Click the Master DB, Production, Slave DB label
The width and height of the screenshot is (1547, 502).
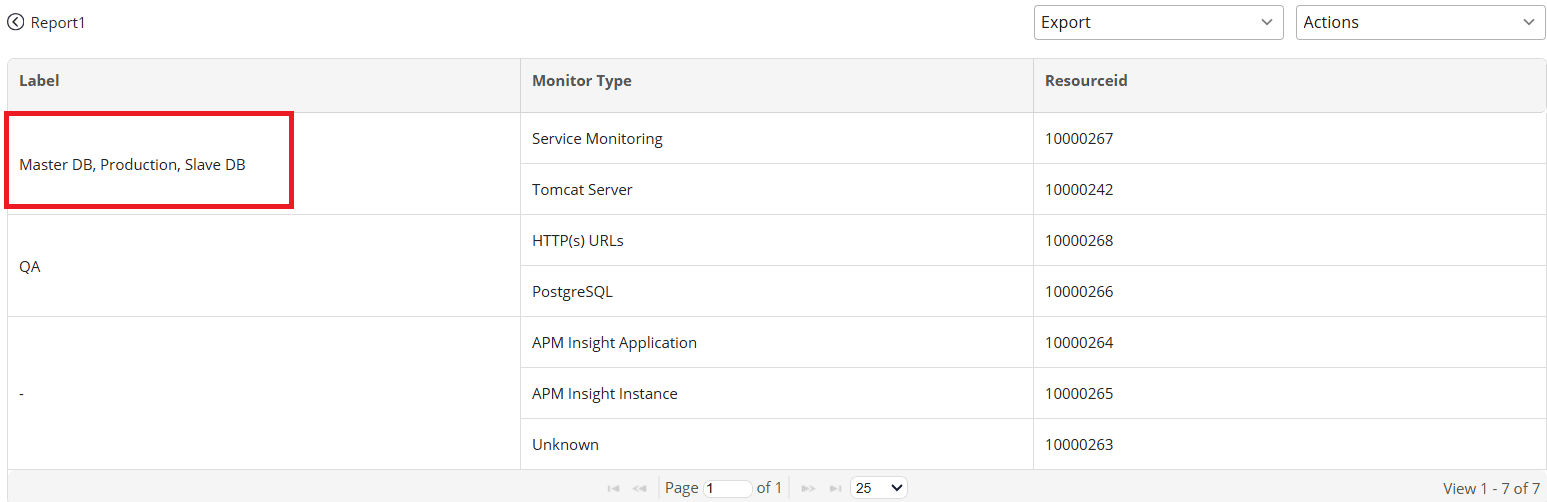(132, 165)
